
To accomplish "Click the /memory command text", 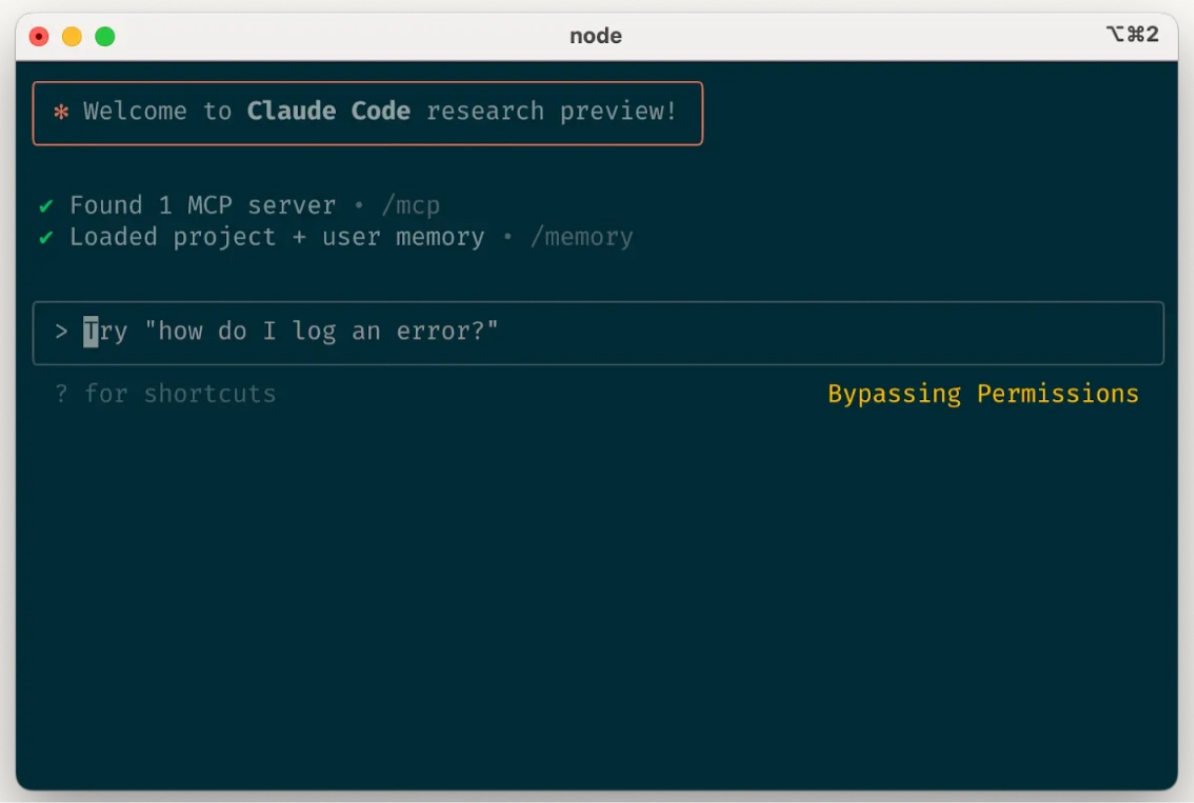I will tap(582, 237).
